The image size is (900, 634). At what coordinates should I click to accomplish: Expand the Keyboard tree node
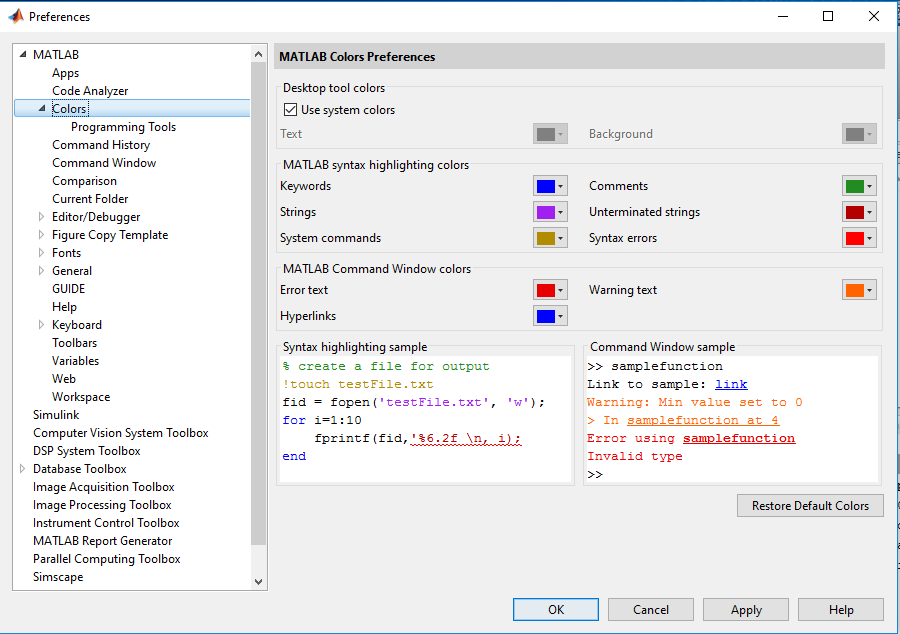click(41, 325)
